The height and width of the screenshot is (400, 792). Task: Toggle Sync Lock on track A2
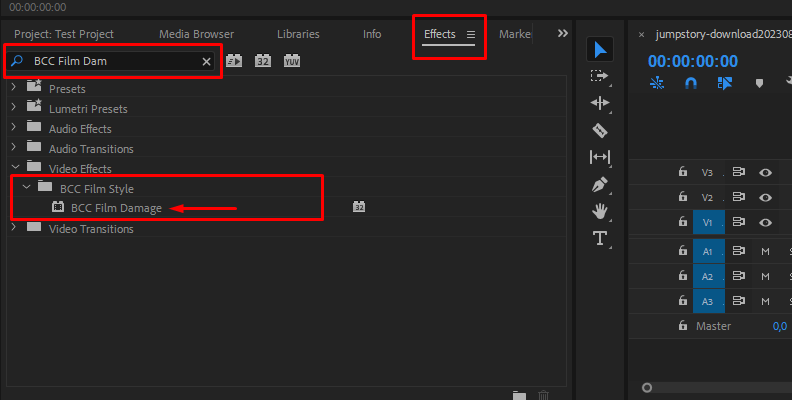tap(738, 276)
